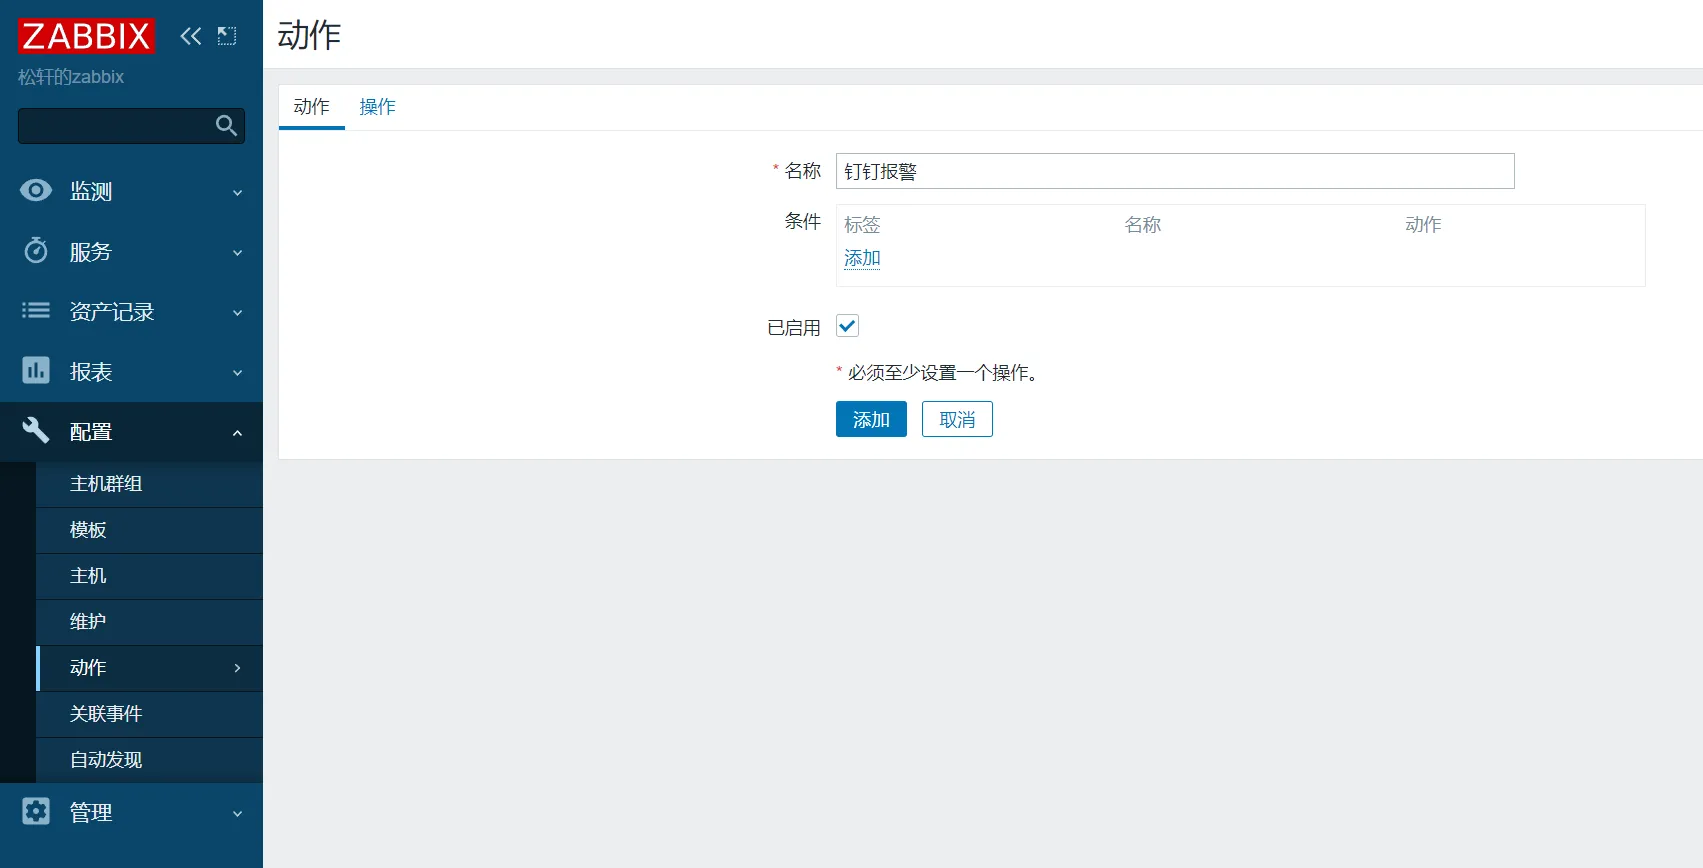
Task: Switch to the 操作 tab
Action: pyautogui.click(x=377, y=107)
